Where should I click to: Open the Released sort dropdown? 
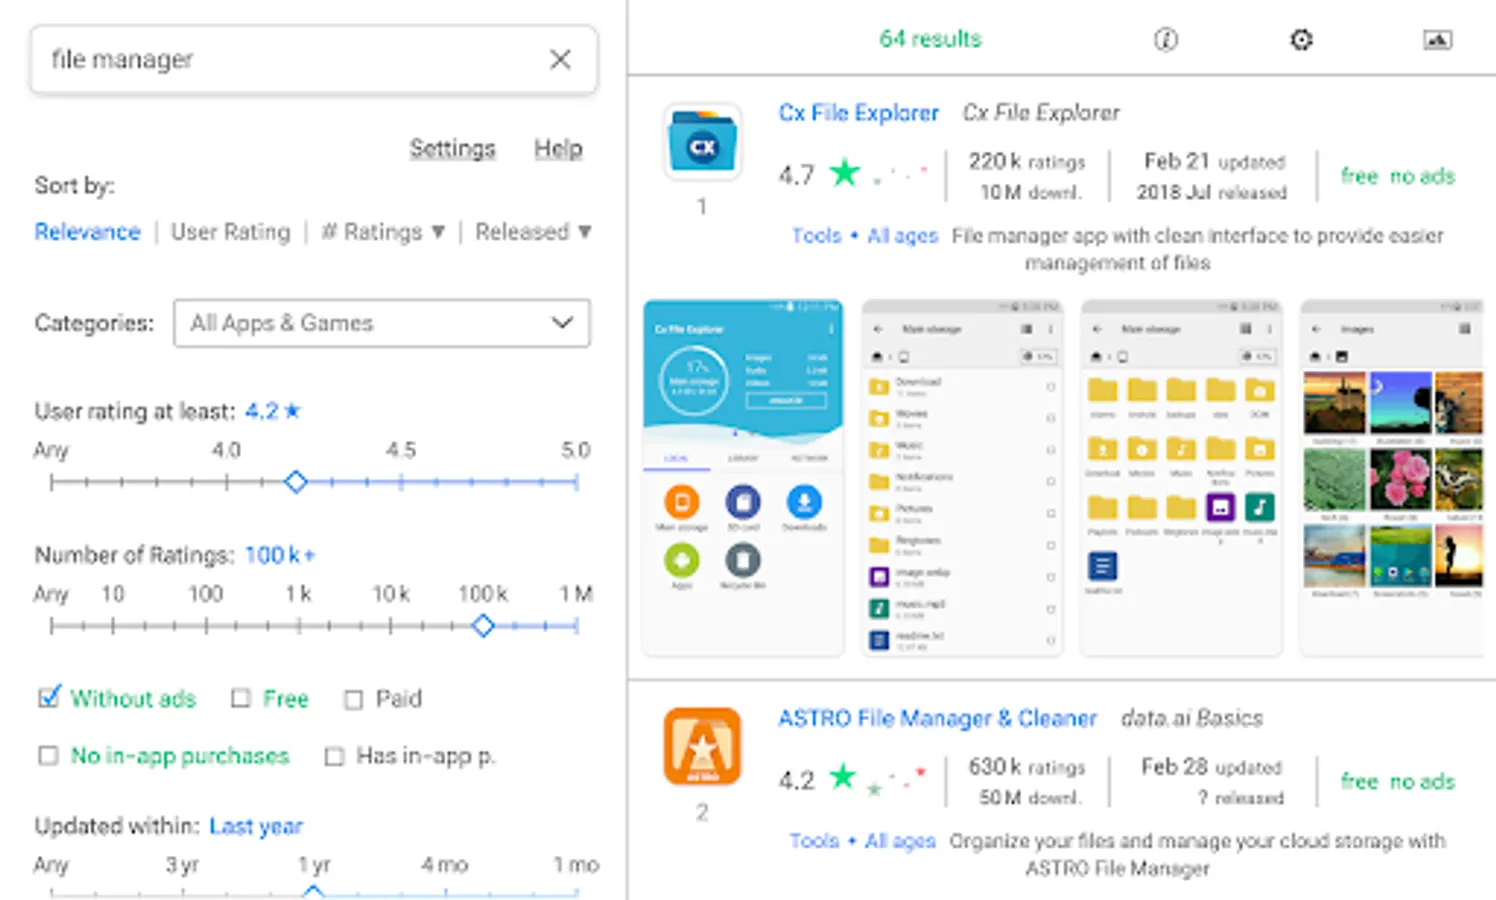(533, 232)
